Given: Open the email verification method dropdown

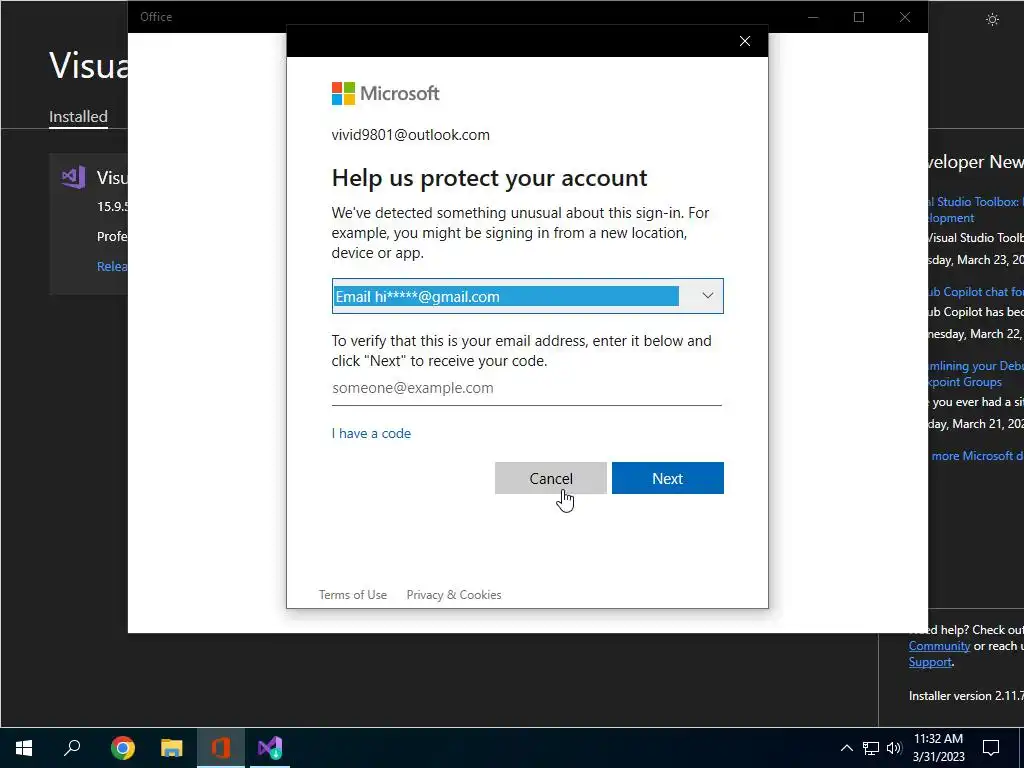Looking at the screenshot, I should coord(527,296).
